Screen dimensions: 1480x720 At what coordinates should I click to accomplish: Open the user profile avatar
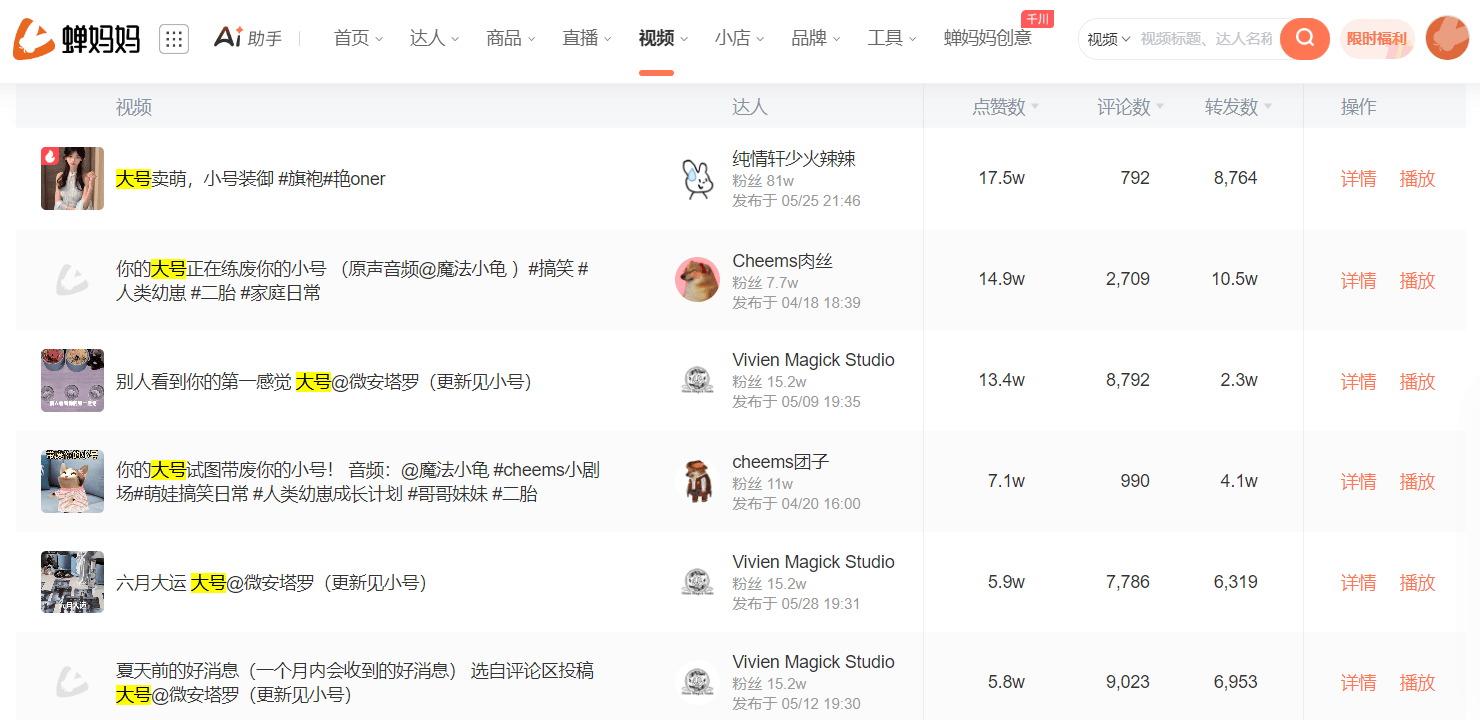[1446, 39]
